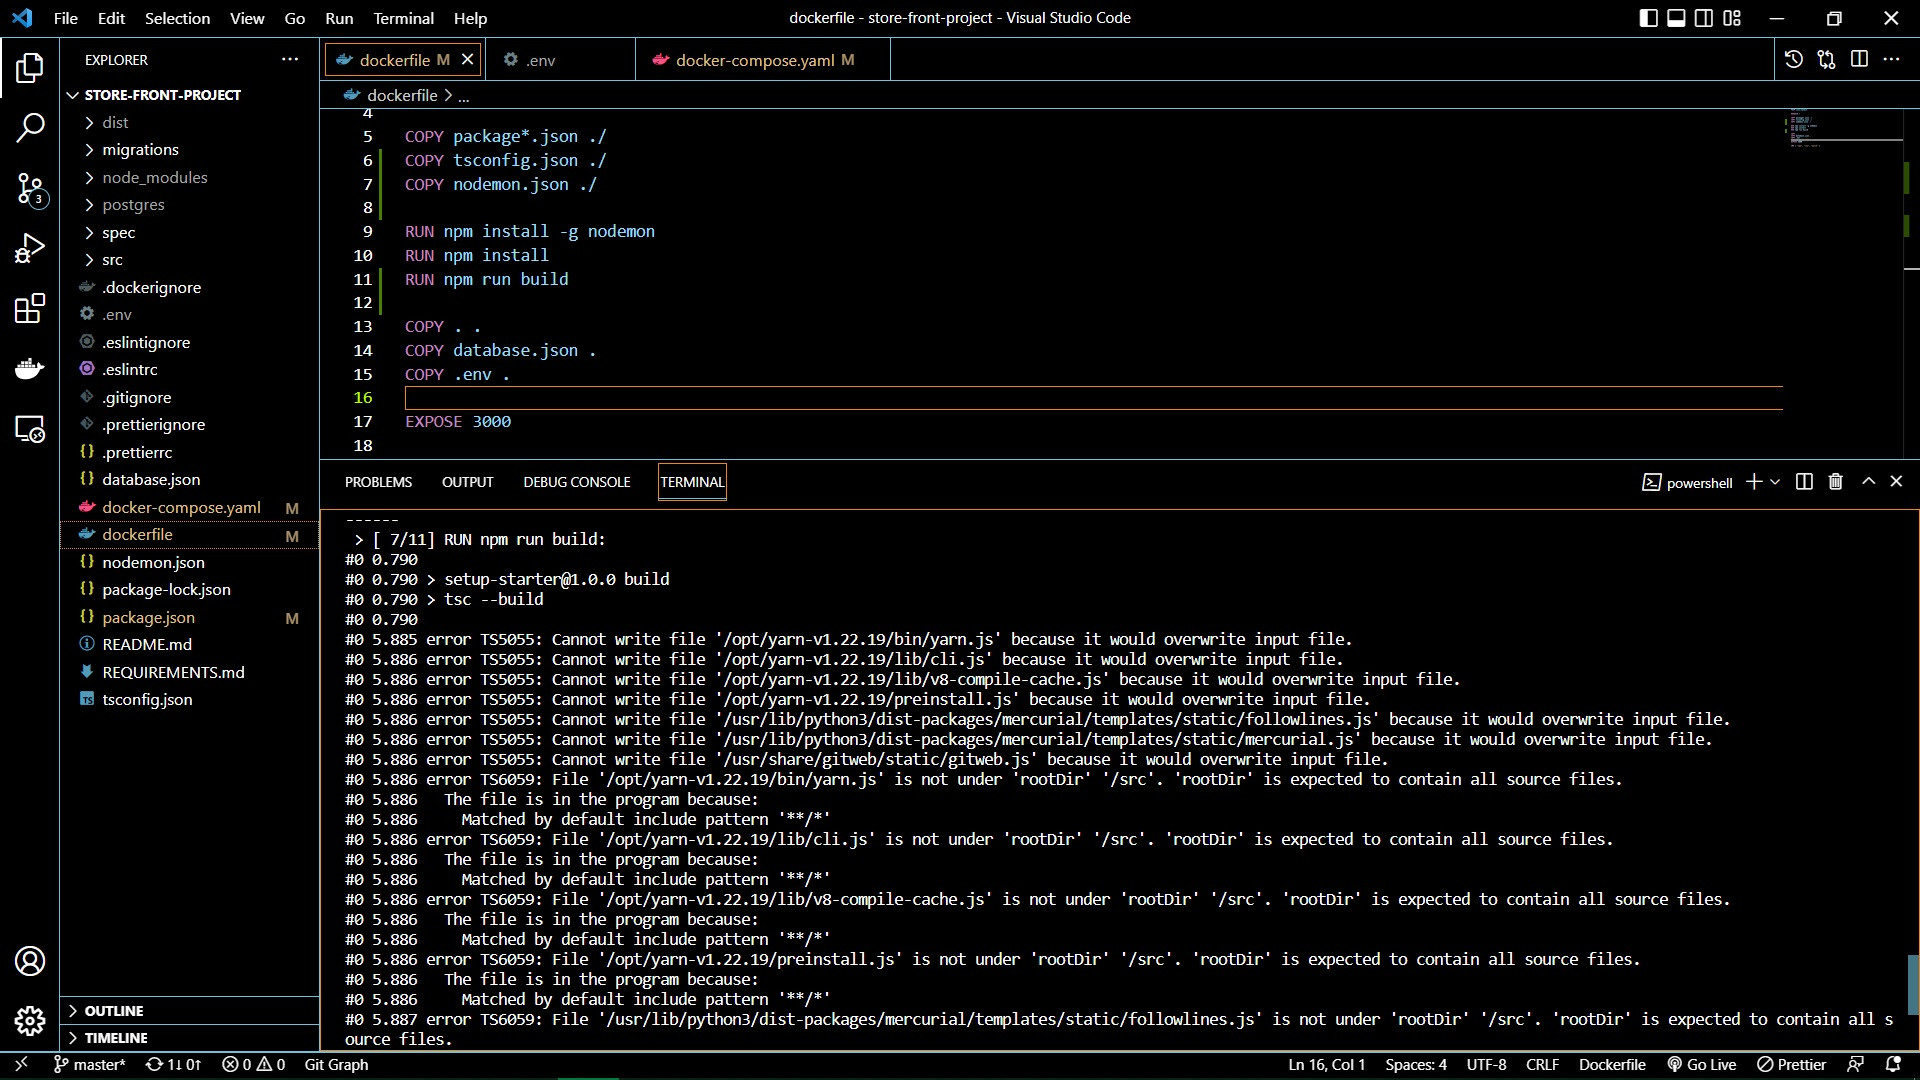Click Prettier status bar item
Viewport: 1920px width, 1080px height.
click(x=1792, y=1065)
